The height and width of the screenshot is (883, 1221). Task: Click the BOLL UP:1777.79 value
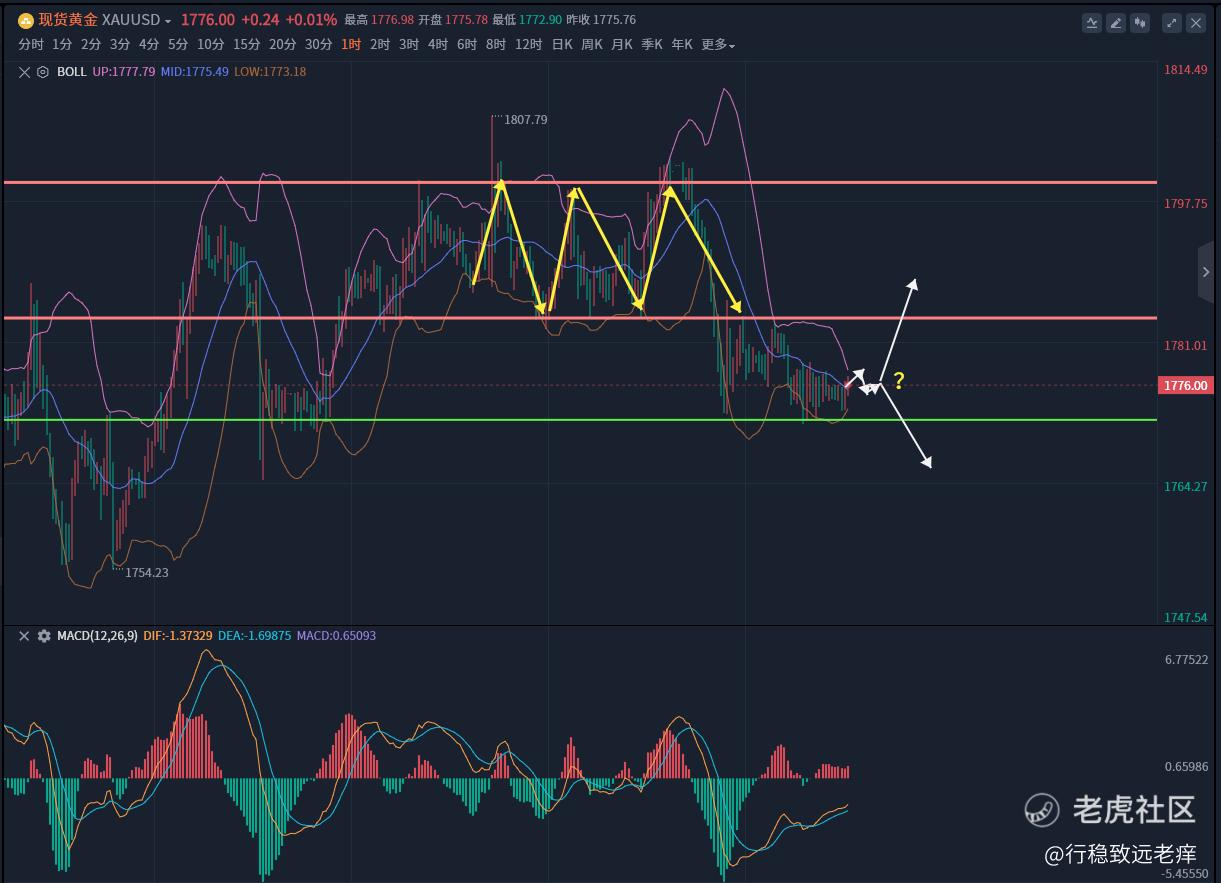click(x=124, y=72)
